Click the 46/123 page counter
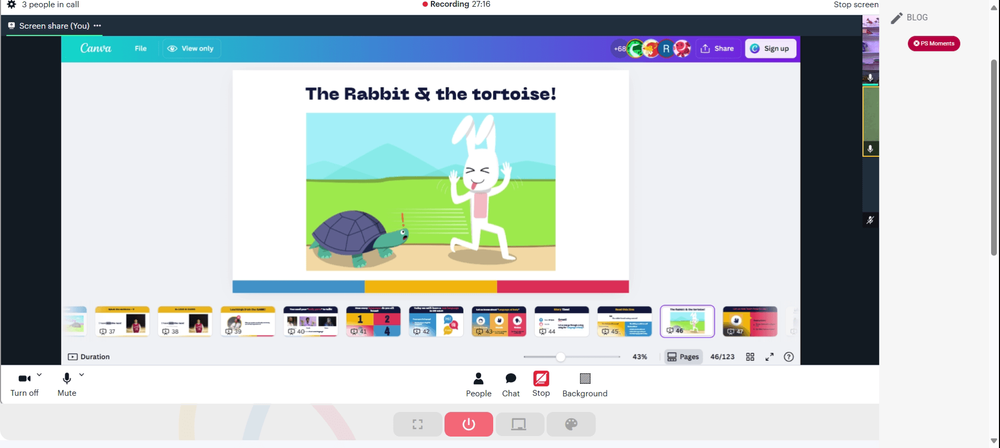This screenshot has width=1000, height=448. 723,357
